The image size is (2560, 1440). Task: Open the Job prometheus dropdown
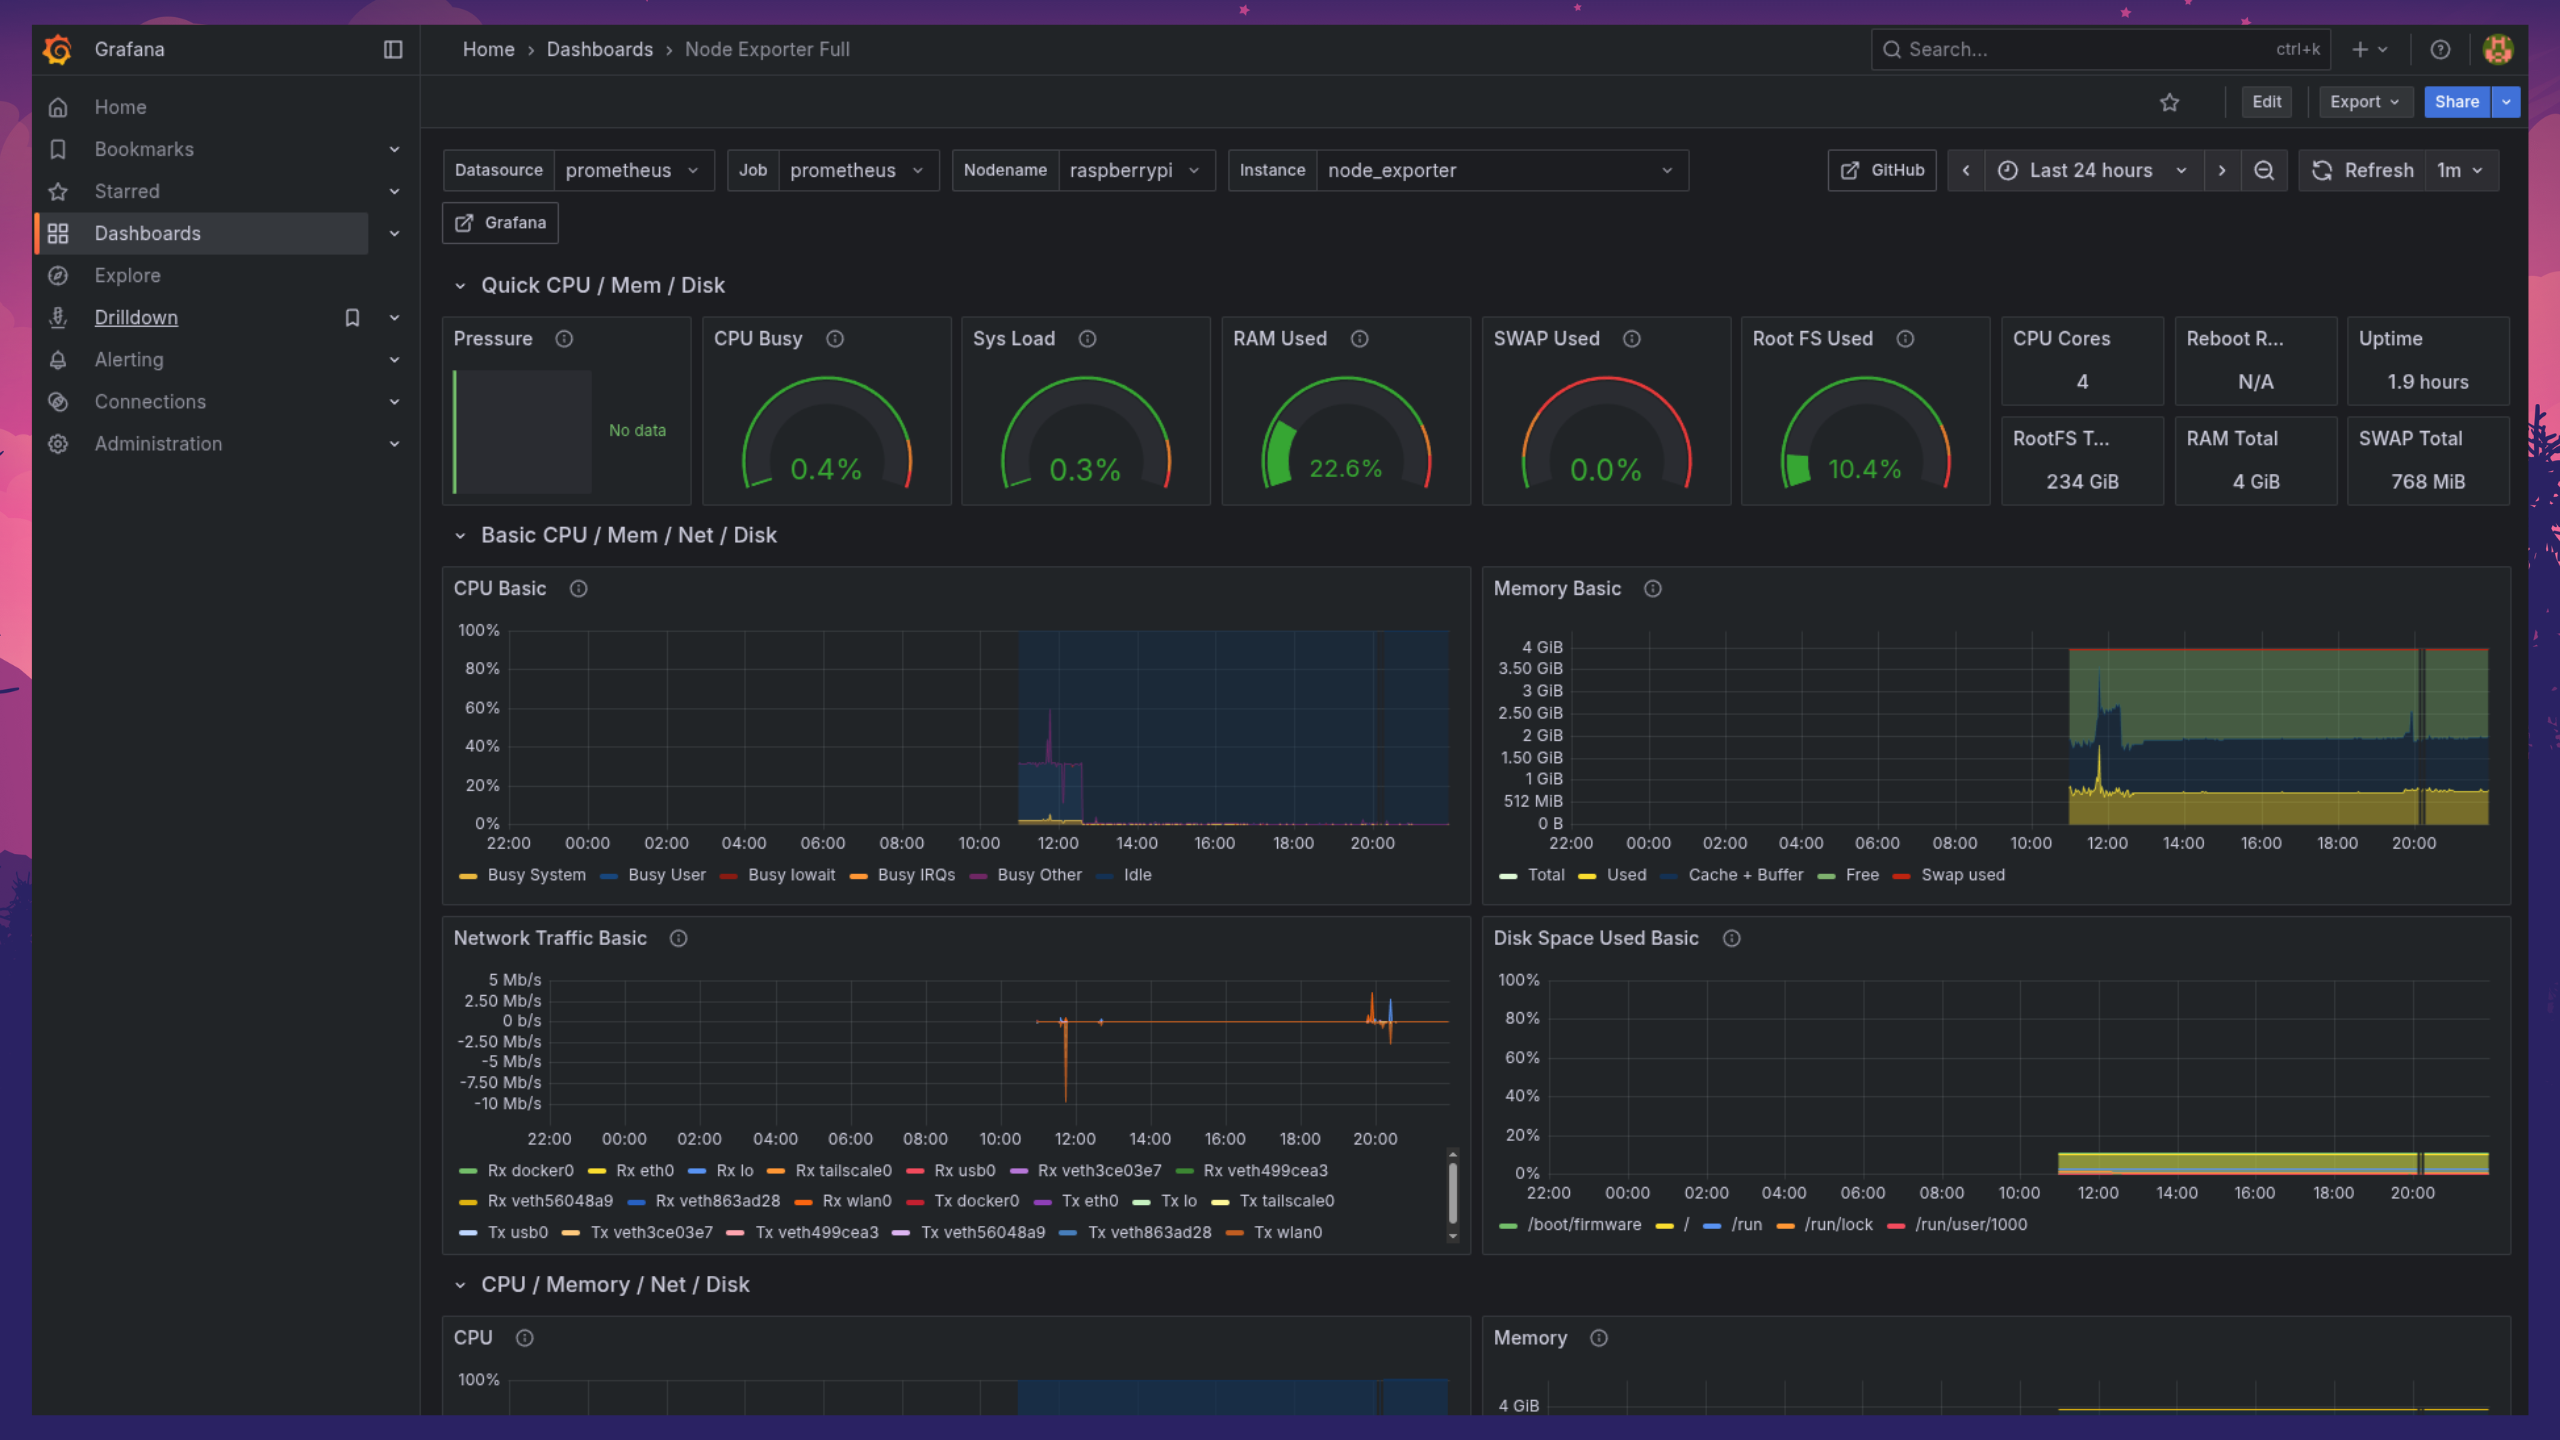pos(858,170)
